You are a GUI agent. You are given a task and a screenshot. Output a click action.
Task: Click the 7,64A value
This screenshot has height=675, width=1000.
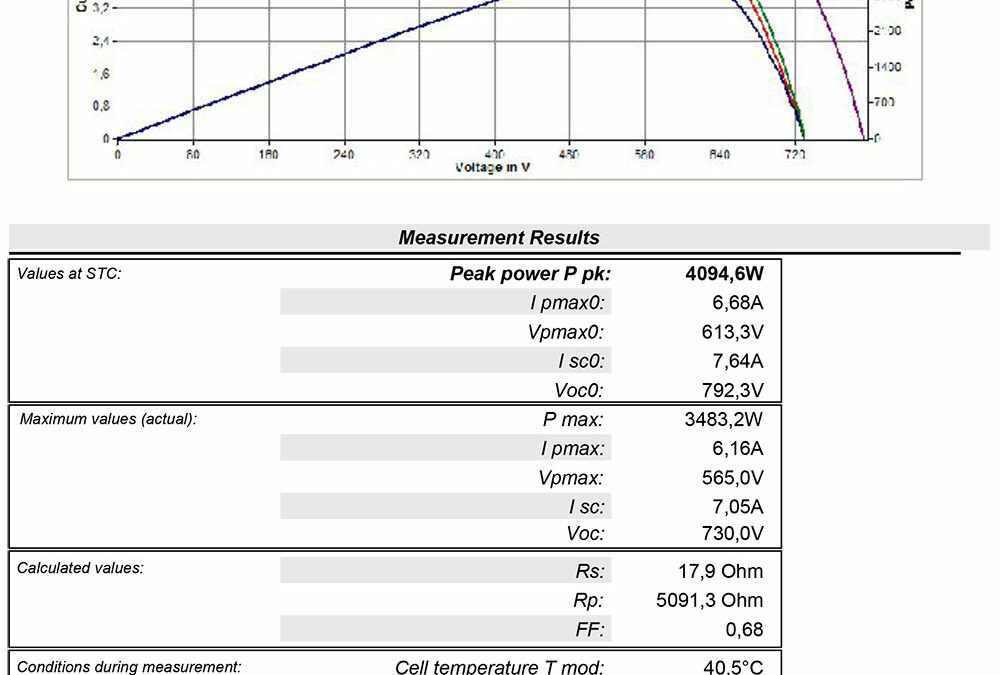click(x=737, y=361)
